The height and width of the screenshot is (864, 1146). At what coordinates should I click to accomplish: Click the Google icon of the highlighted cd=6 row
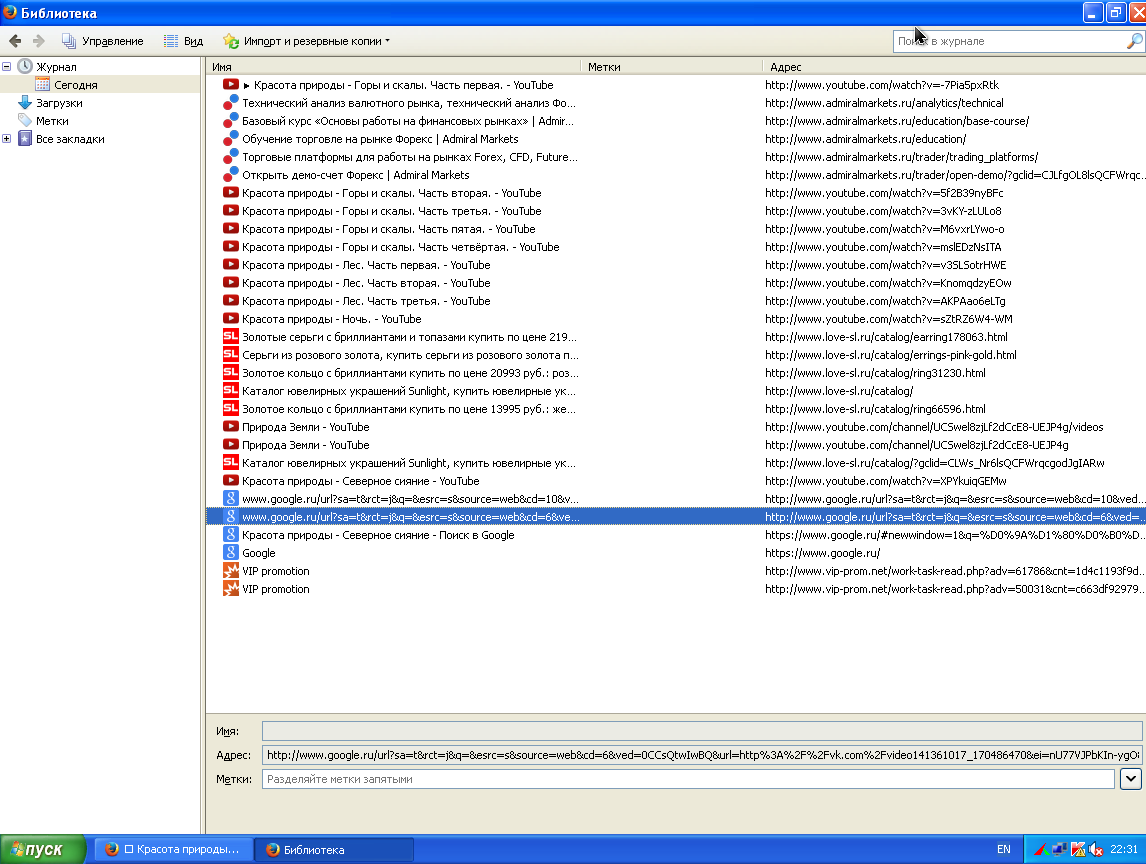(x=231, y=517)
